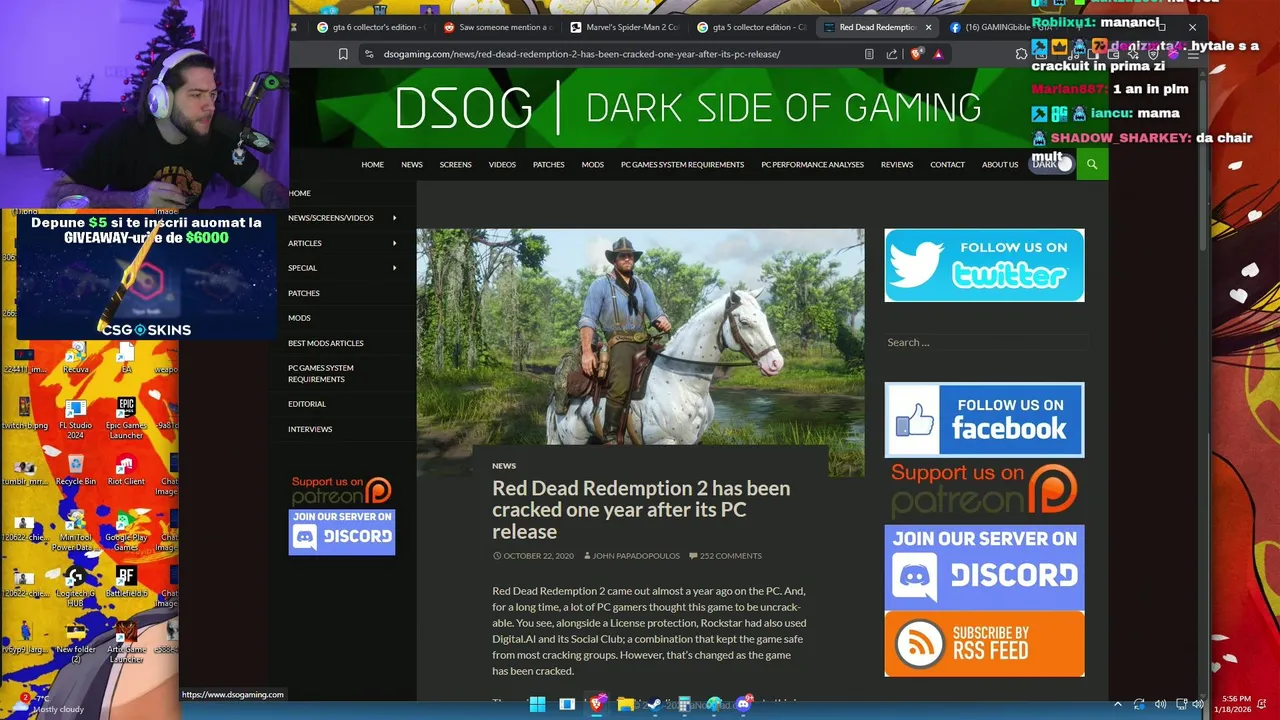Open PC GAMES SYSTEM REQUIREMENTS top menu
This screenshot has height=720, width=1280.
click(x=682, y=164)
